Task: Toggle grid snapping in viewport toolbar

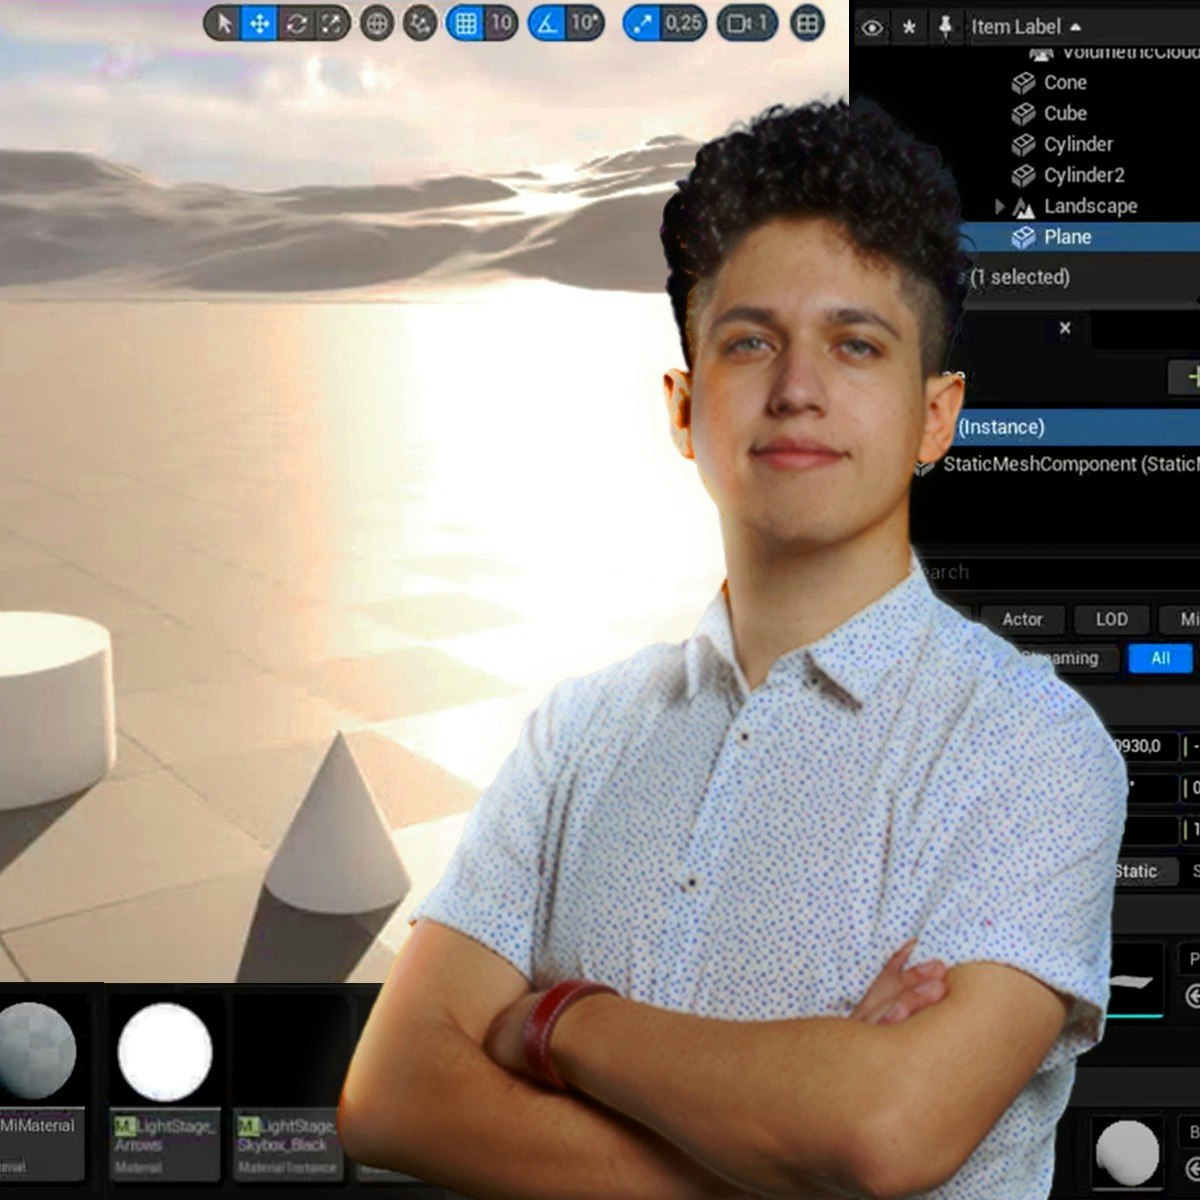Action: pyautogui.click(x=465, y=23)
